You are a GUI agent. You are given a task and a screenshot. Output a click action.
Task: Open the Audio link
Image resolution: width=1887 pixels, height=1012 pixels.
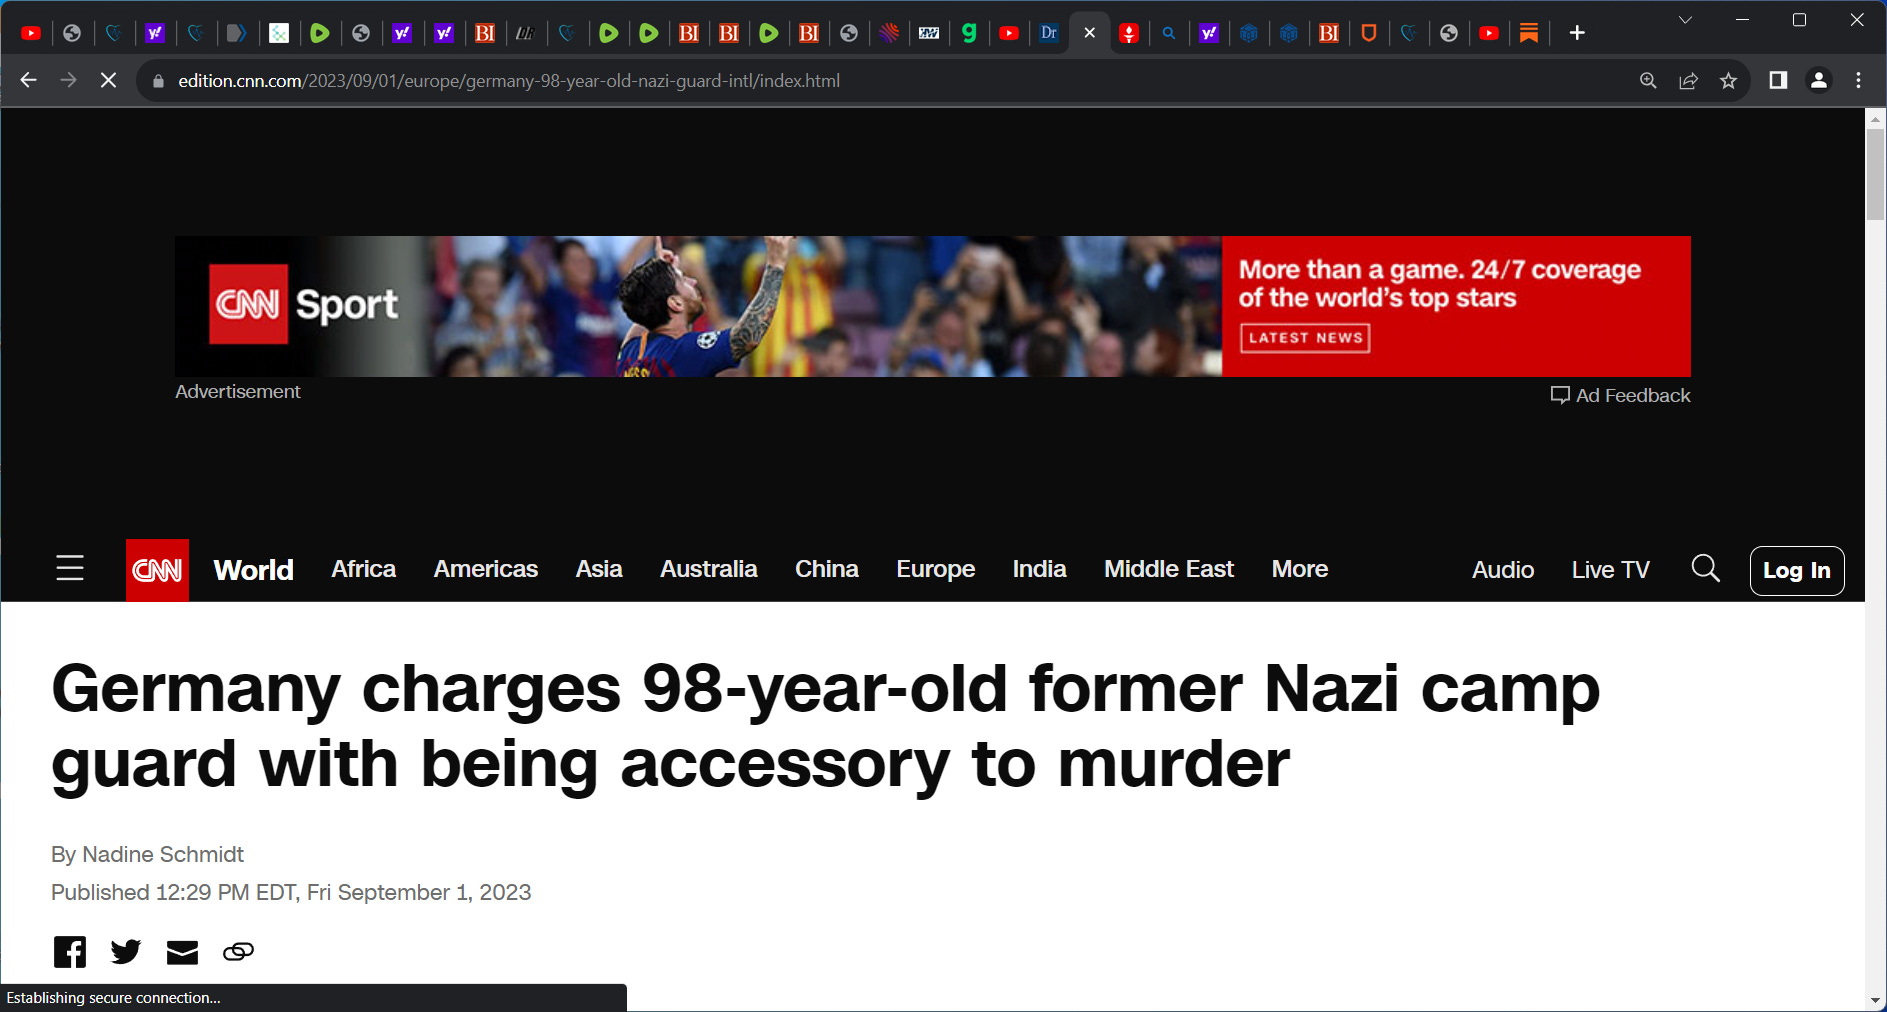1503,570
